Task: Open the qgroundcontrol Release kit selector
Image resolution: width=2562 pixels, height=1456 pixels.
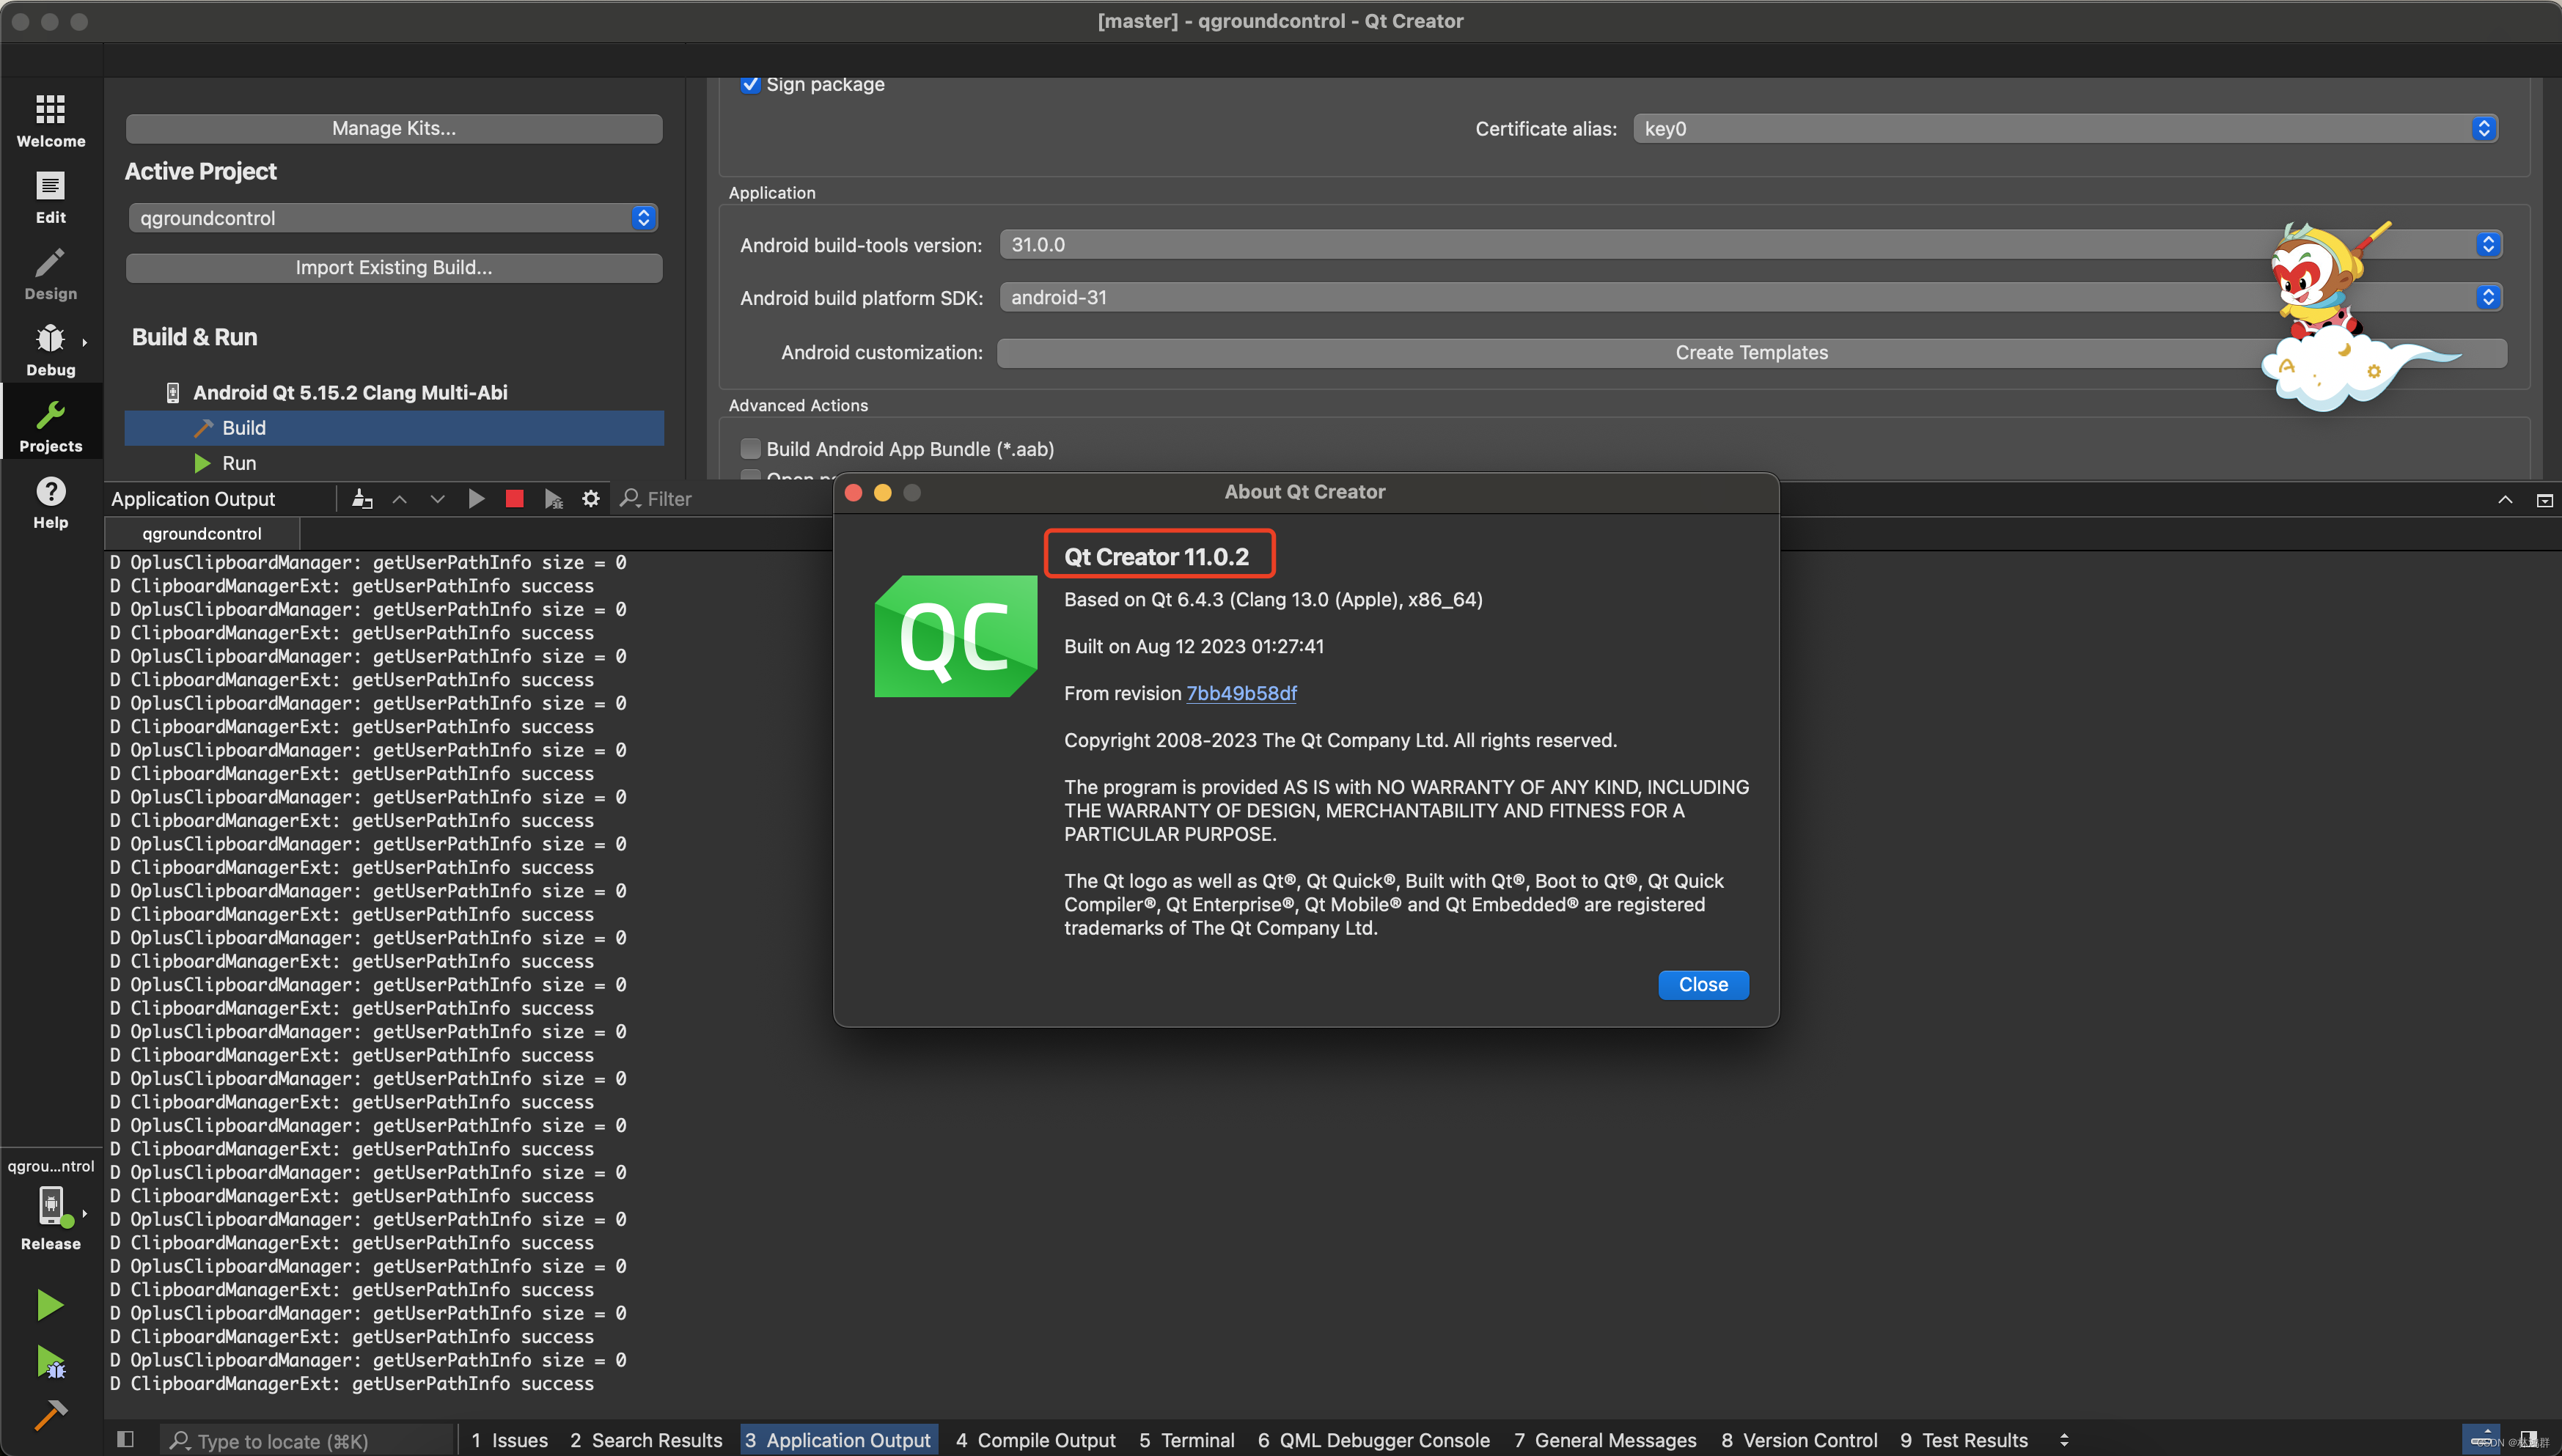Action: [50, 1207]
